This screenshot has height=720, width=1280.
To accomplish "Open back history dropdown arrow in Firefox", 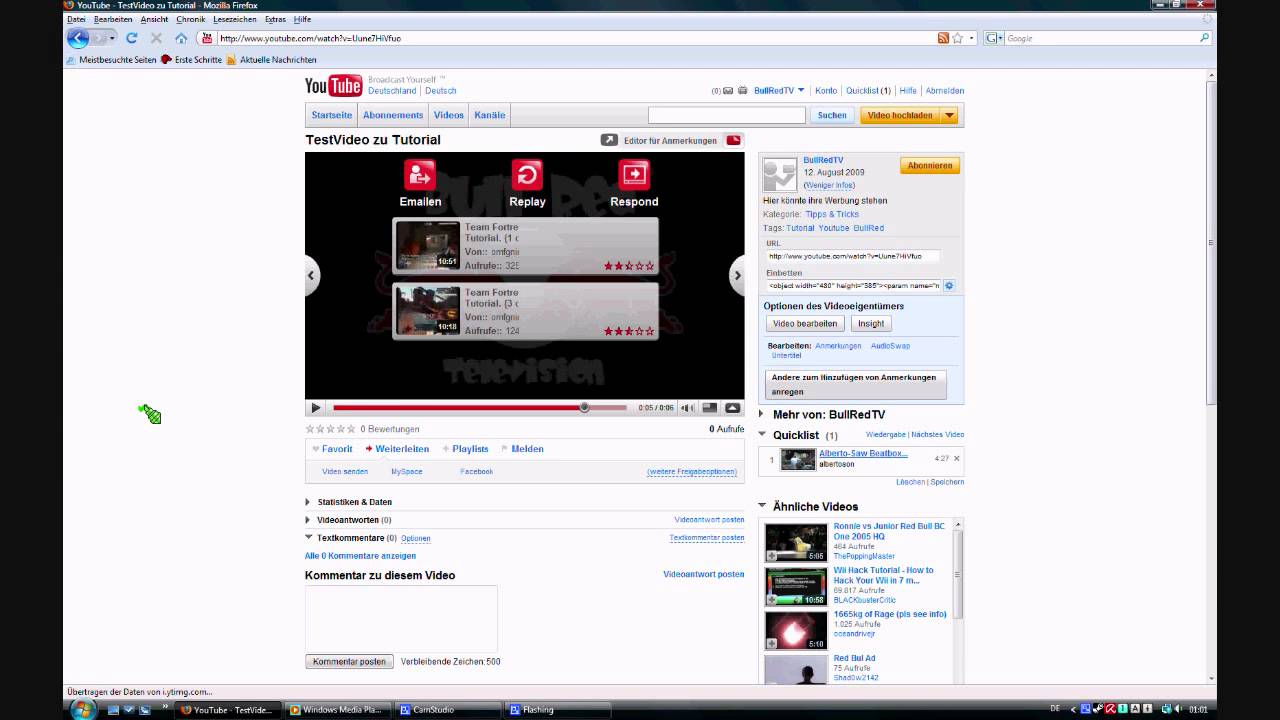I will point(112,38).
